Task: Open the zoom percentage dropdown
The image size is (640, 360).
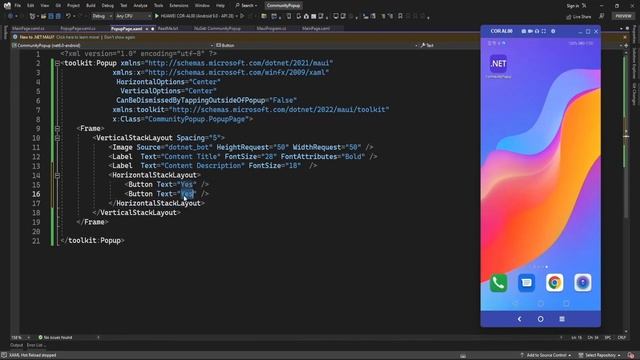Action: [x=21, y=338]
